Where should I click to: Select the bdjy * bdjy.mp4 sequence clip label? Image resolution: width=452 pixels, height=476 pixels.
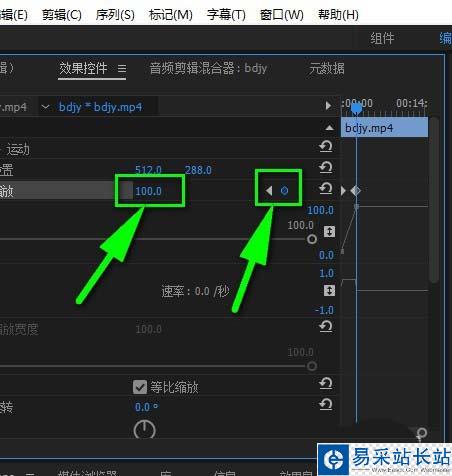[x=100, y=107]
